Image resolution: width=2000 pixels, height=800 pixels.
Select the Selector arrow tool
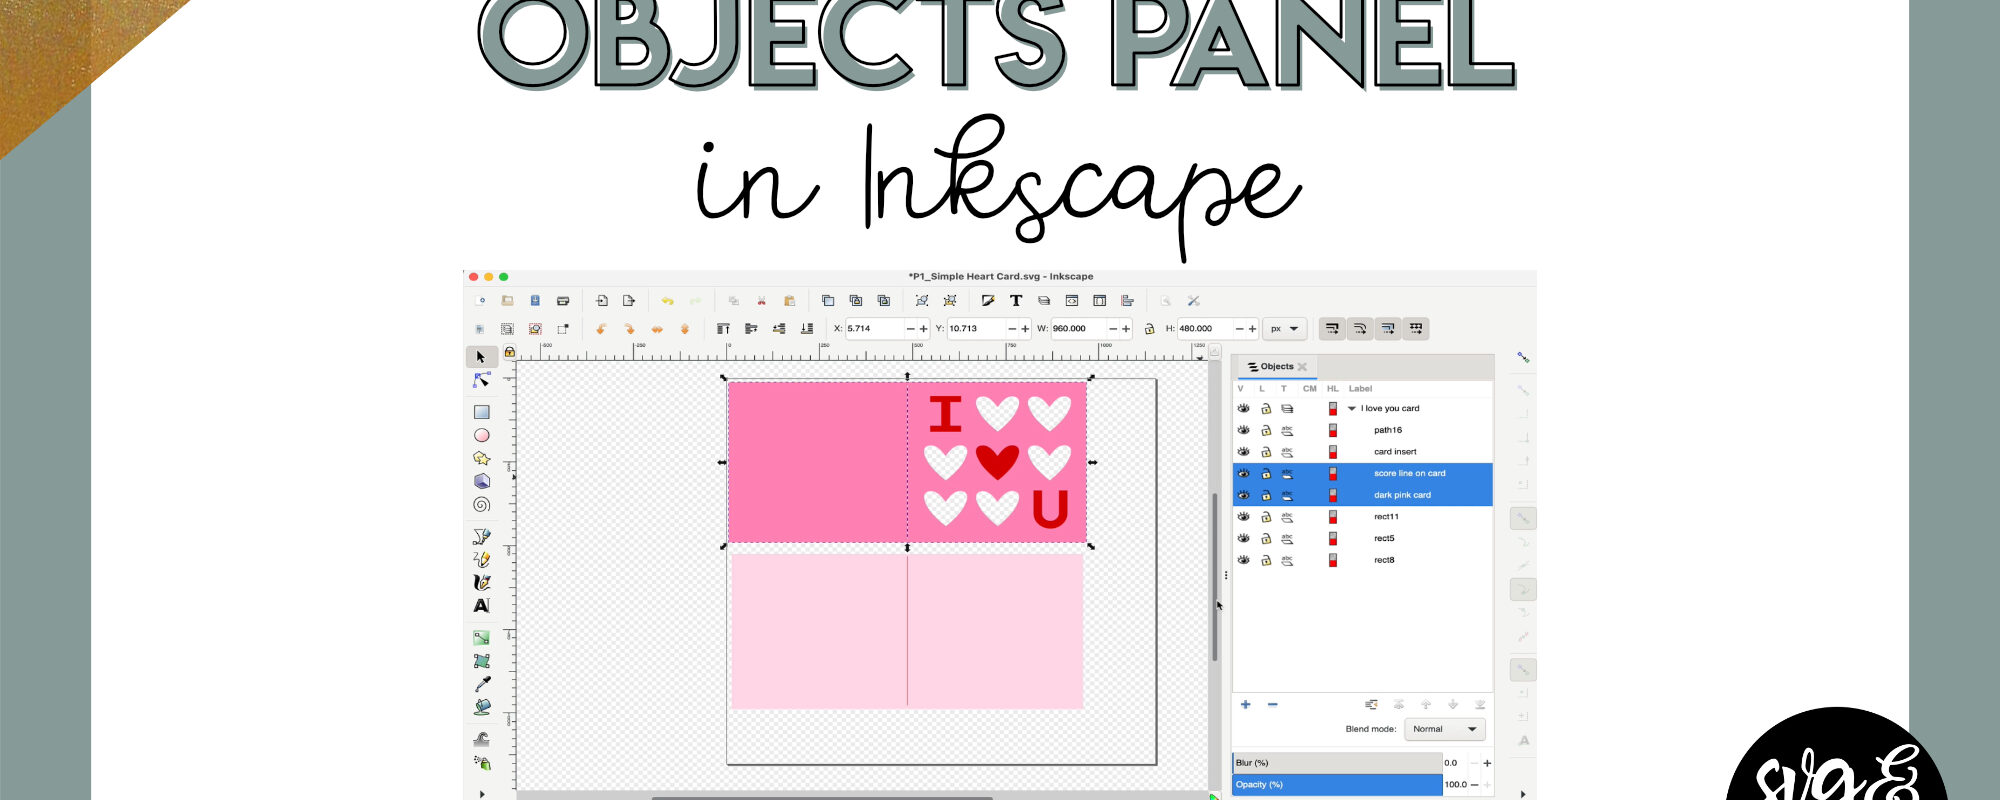481,357
